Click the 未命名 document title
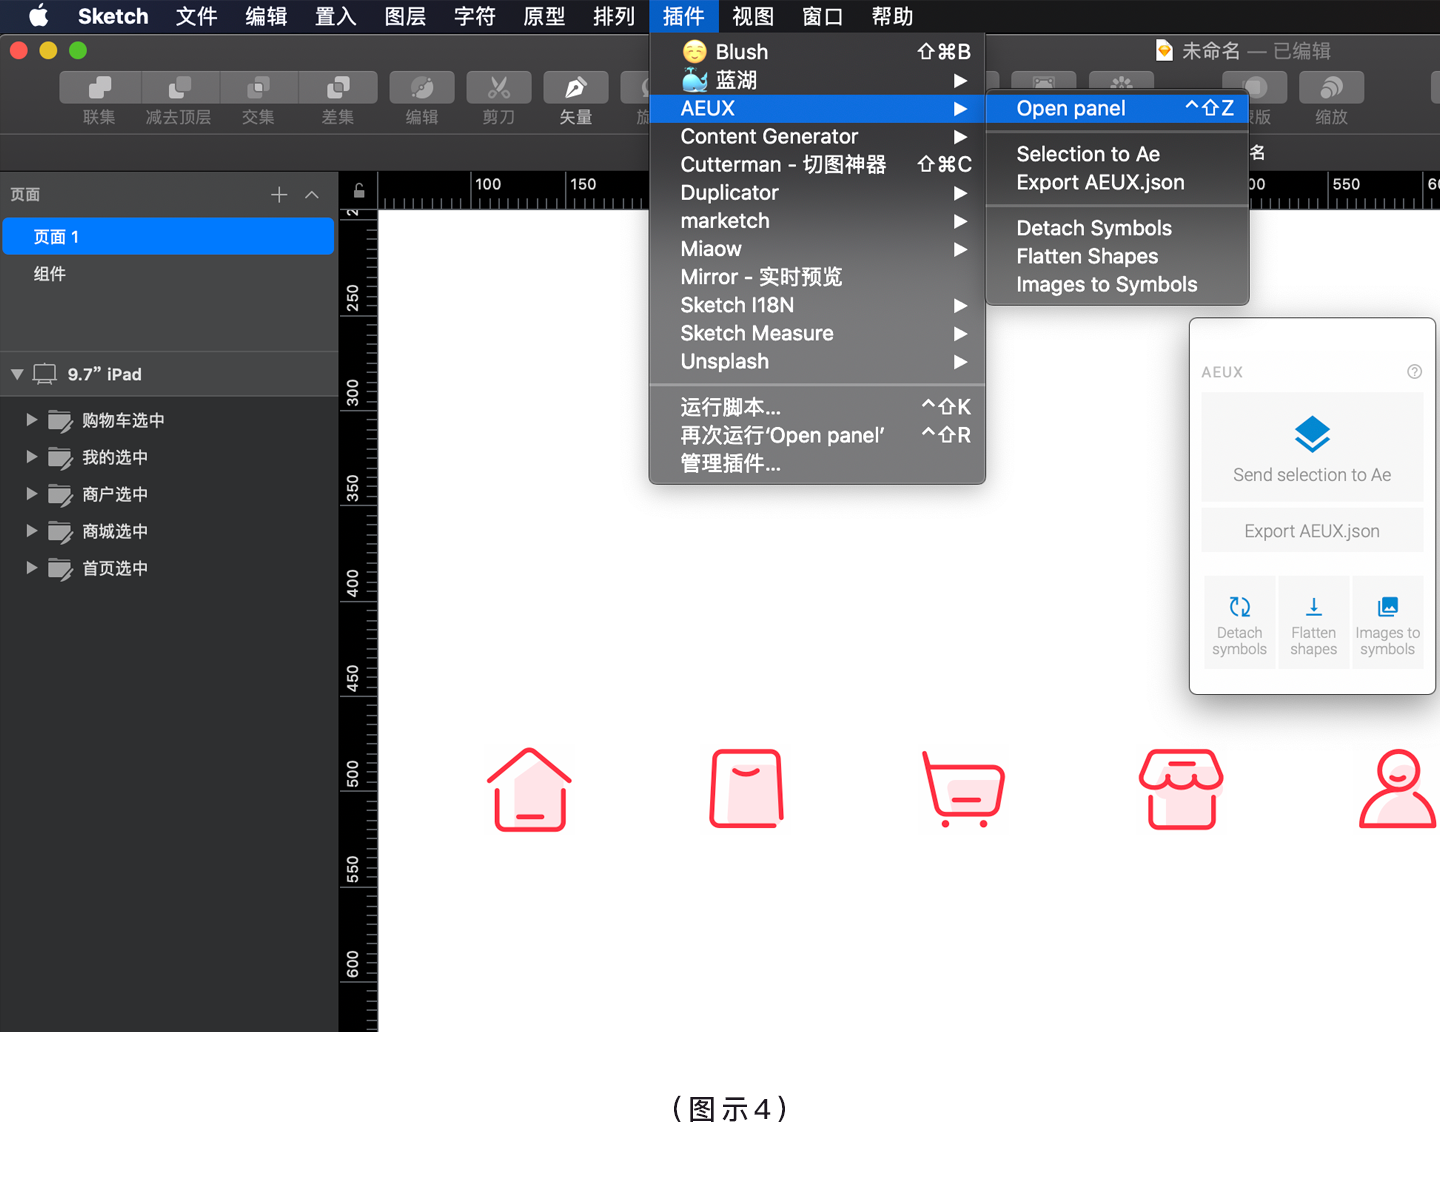The width and height of the screenshot is (1440, 1194). click(x=1211, y=51)
